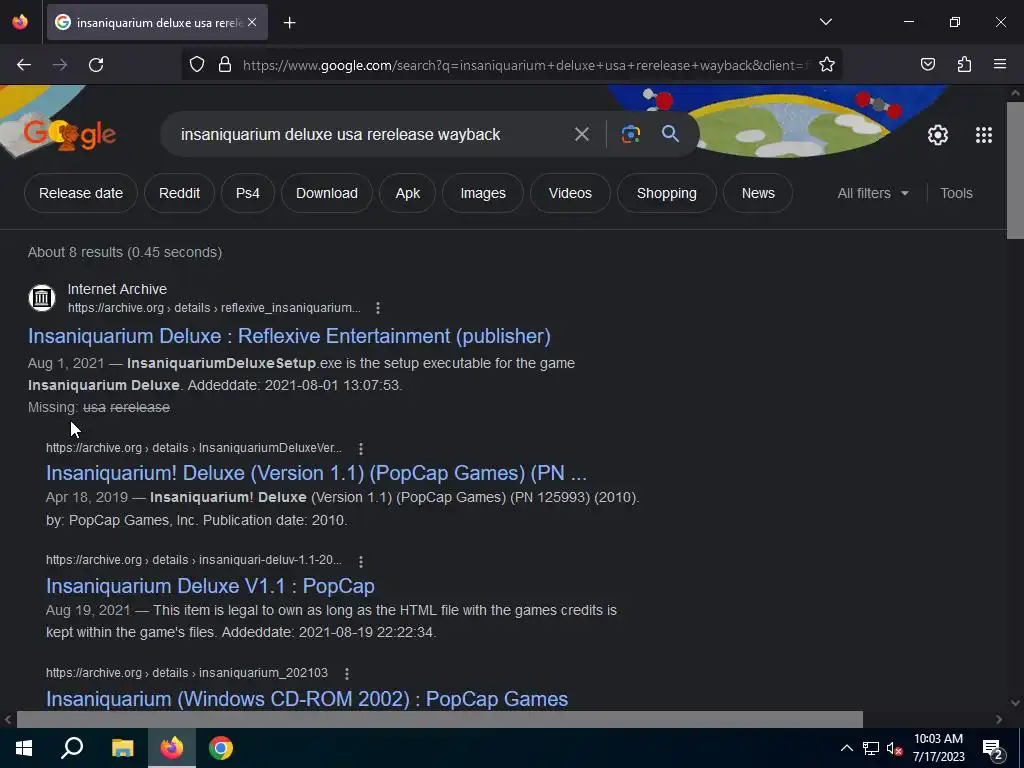The height and width of the screenshot is (768, 1024).
Task: Select the Apk filter chip
Action: pos(408,193)
